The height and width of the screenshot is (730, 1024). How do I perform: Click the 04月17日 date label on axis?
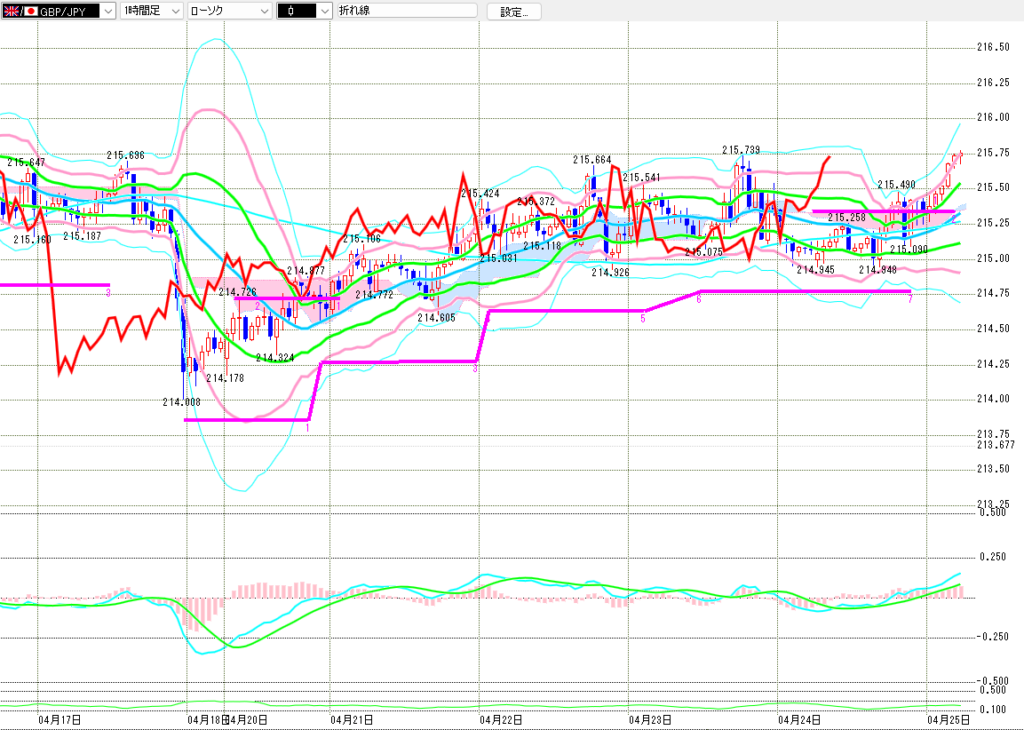click(x=55, y=719)
